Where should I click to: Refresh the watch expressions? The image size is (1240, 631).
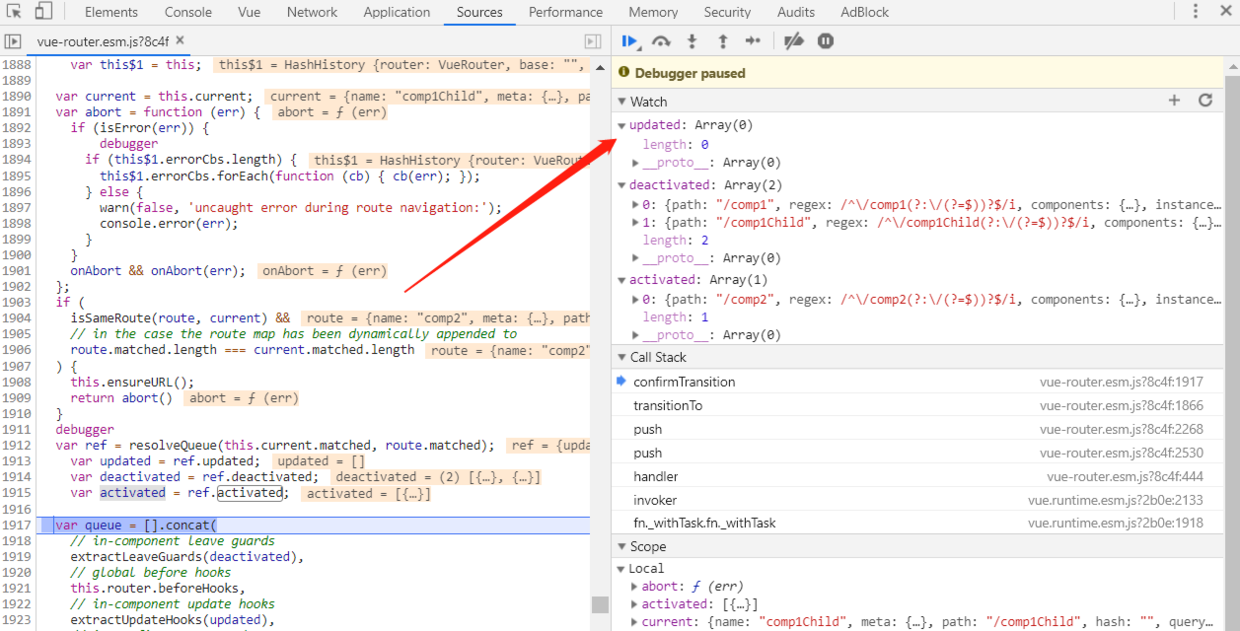click(1205, 101)
